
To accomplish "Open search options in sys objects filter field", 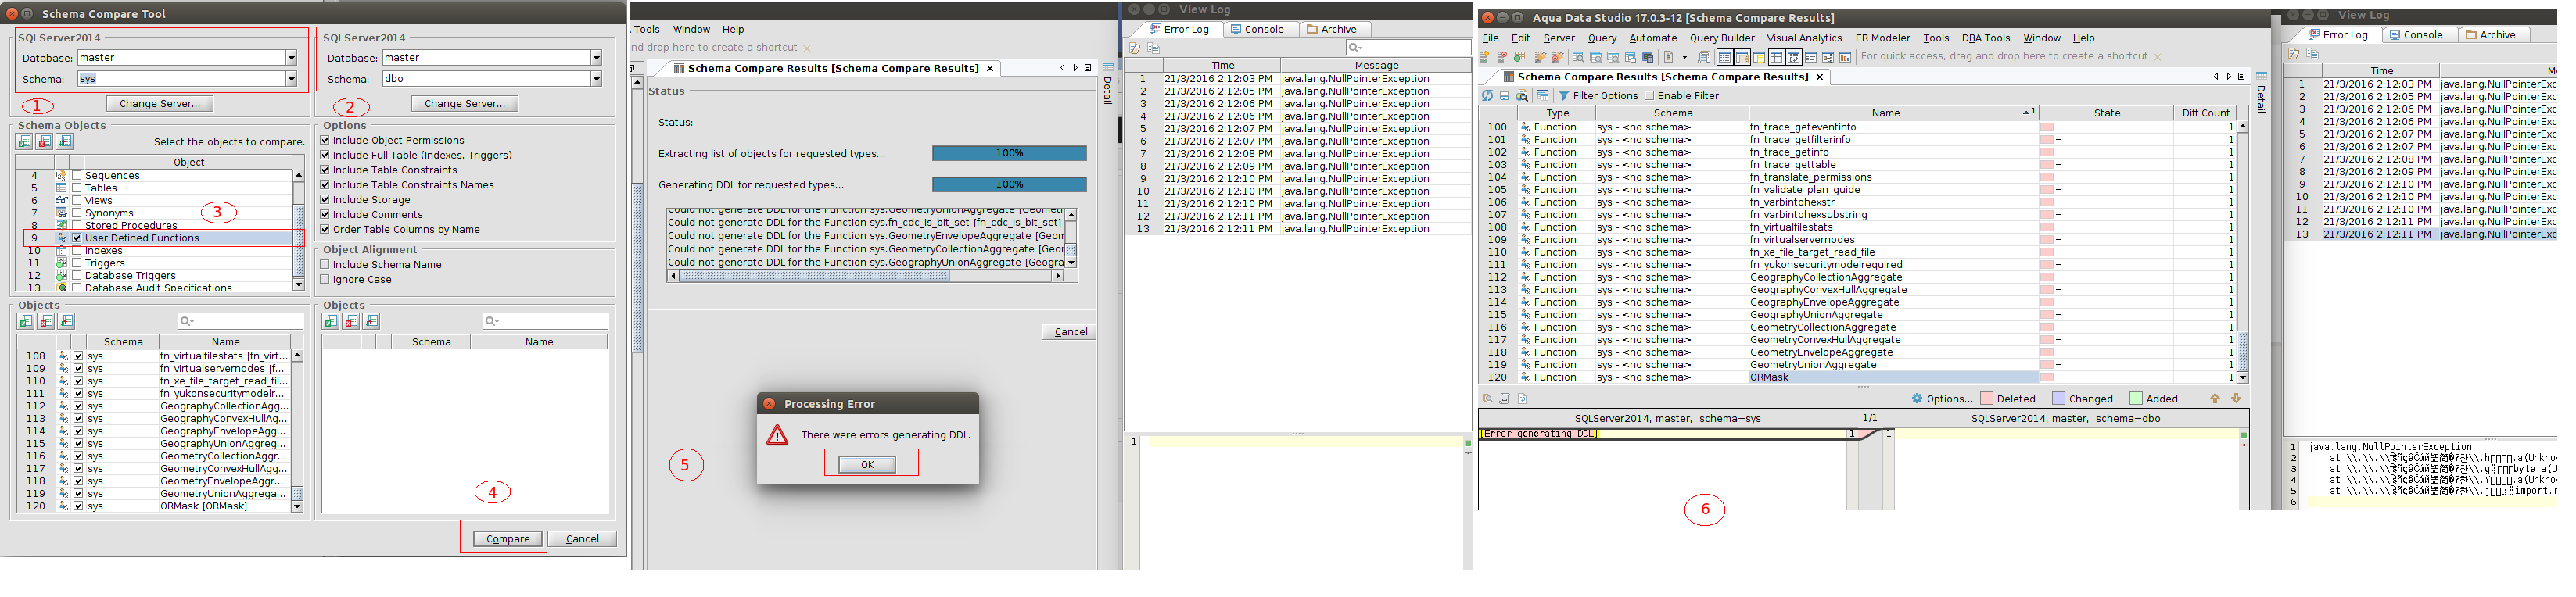I will 186,321.
